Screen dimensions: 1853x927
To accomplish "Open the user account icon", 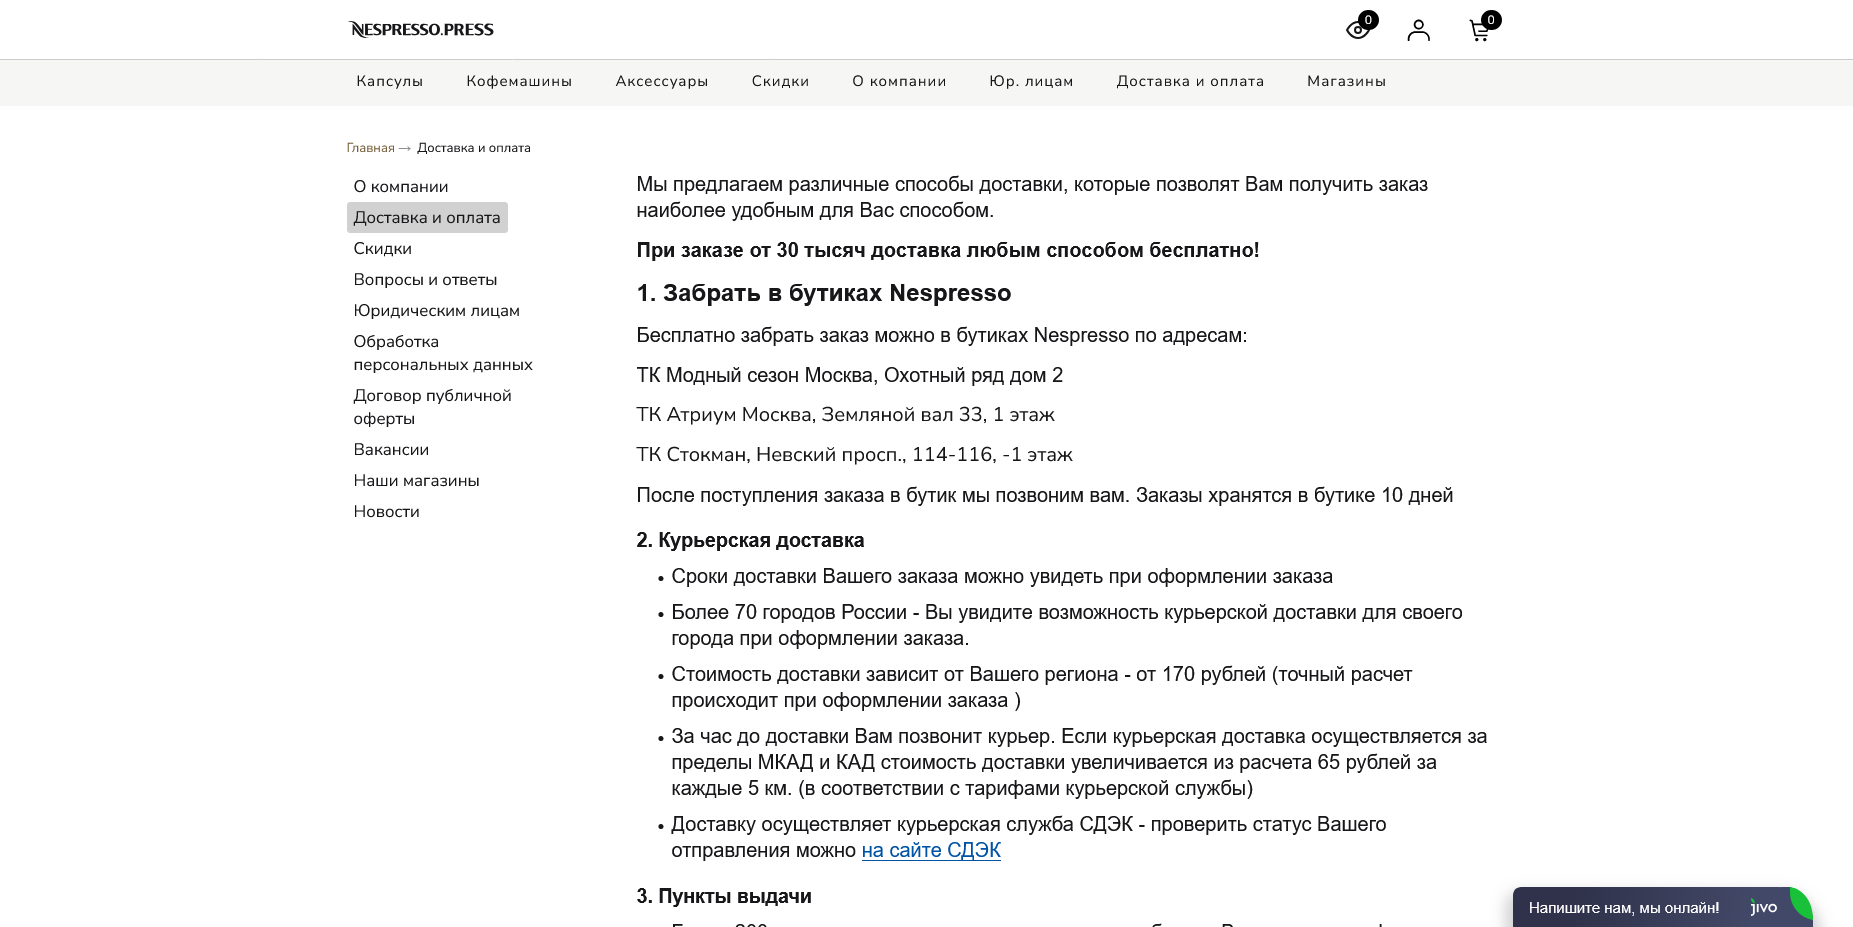I will point(1418,30).
